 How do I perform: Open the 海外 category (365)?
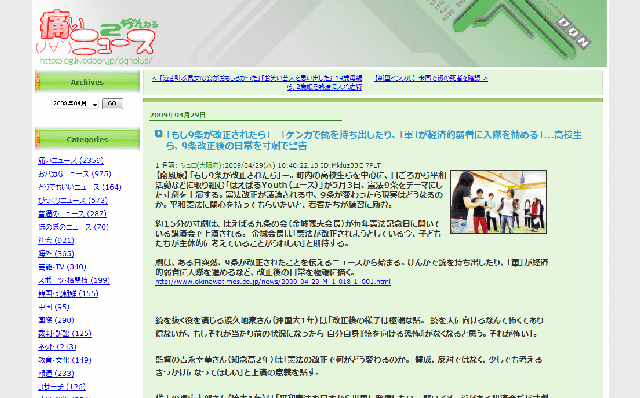[x=56, y=253]
